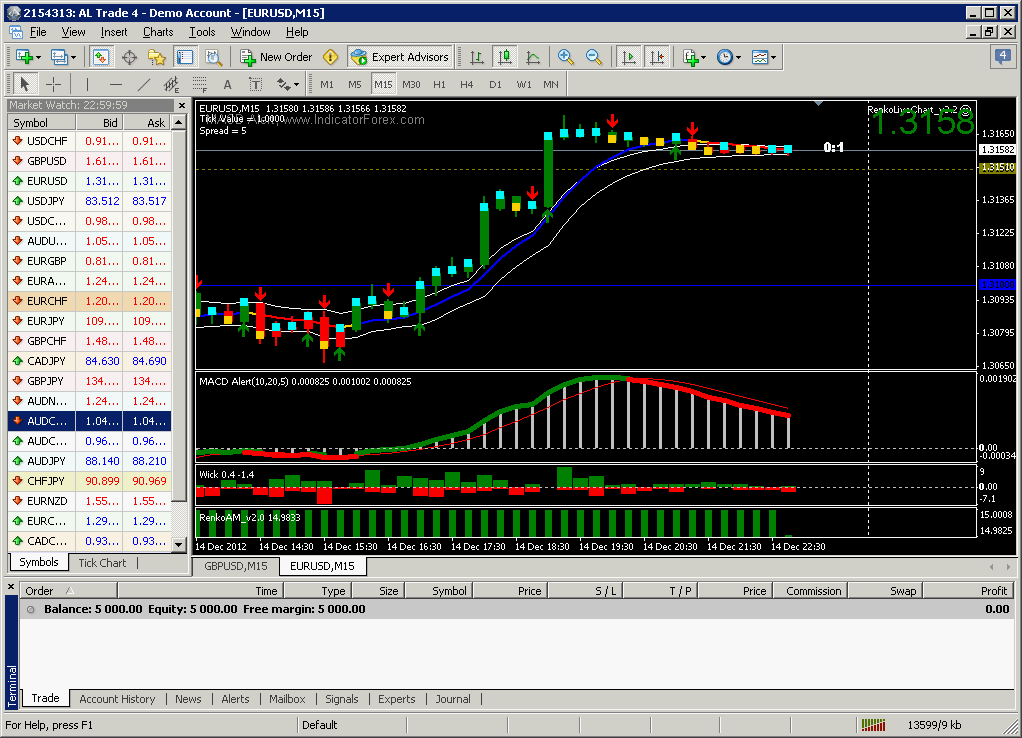Image resolution: width=1022 pixels, height=738 pixels.
Task: Open the New Chart toolbar icon
Action: pyautogui.click(x=24, y=57)
